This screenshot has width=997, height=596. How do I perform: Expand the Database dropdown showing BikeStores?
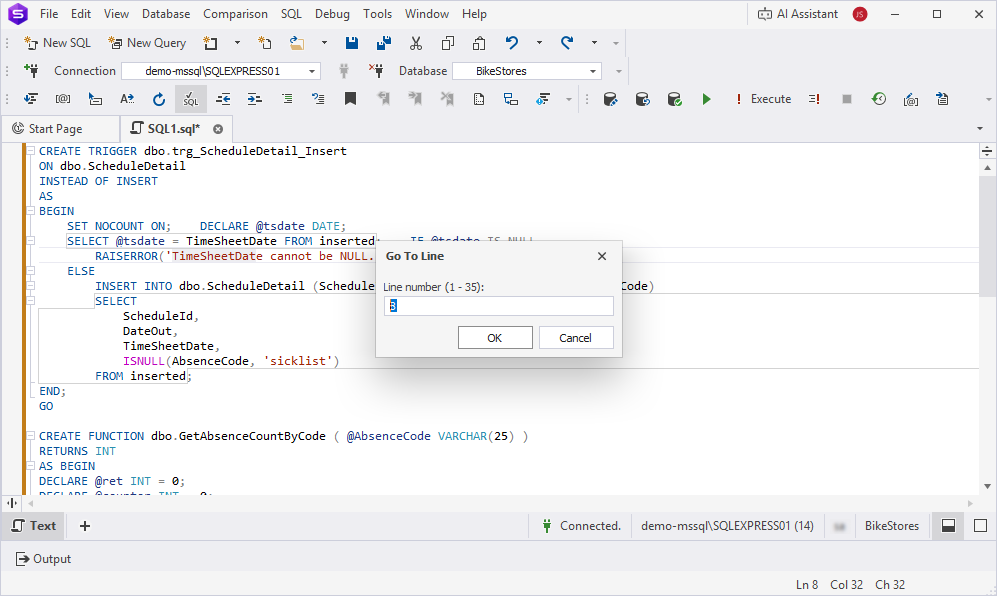(593, 71)
